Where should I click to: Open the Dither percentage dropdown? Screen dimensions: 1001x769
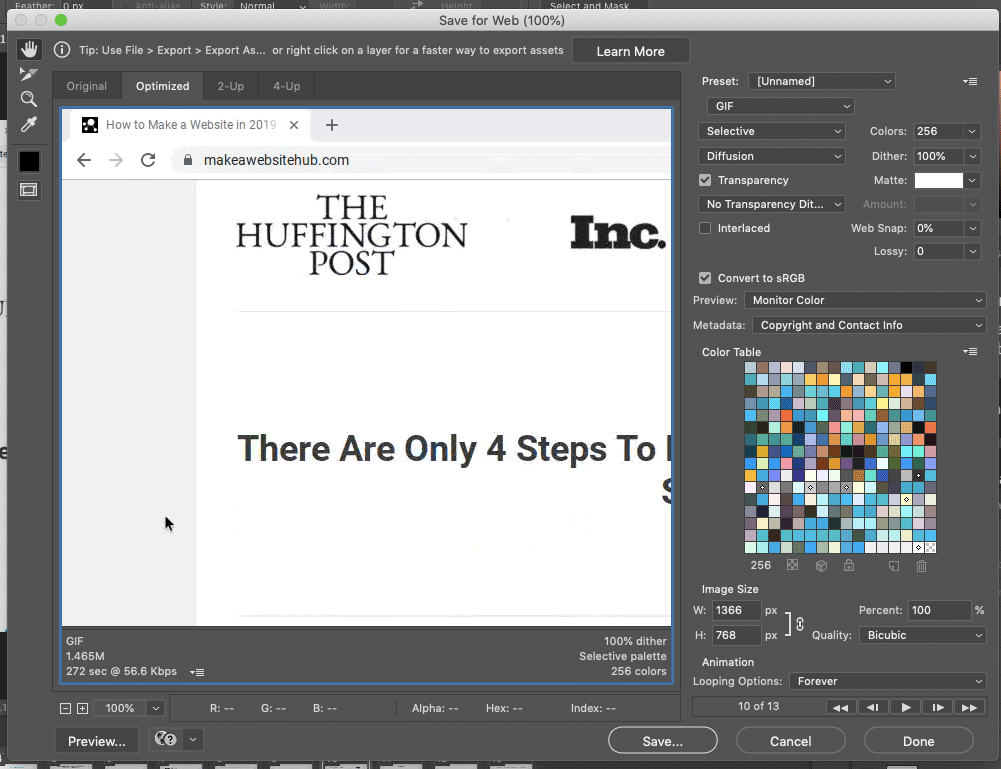point(972,156)
